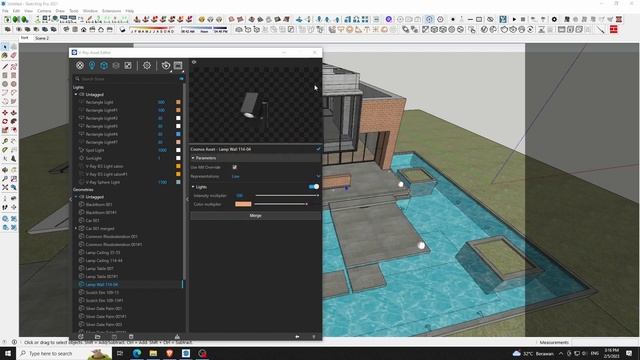Open Textures category in Asset Editor toolbar
Image resolution: width=640 pixels, height=360 pixels.
(128, 65)
